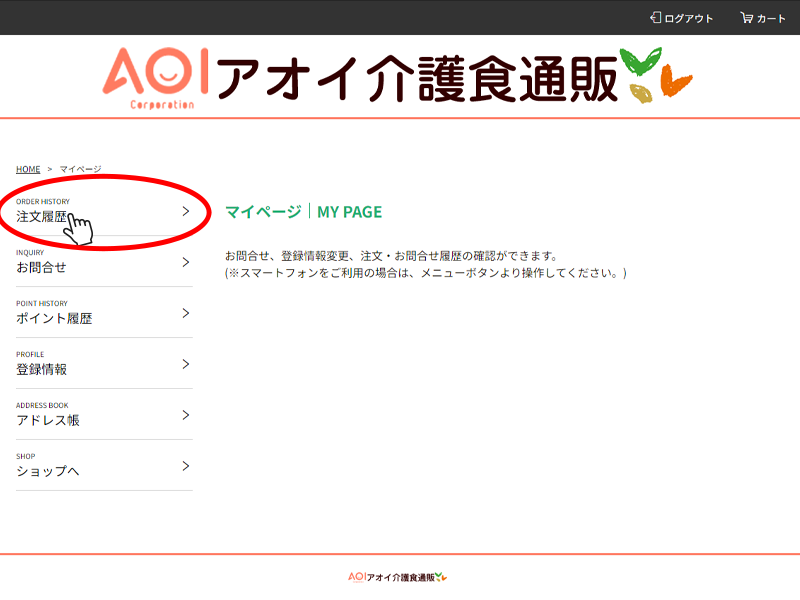Expand the Address Book entry arrow
Image resolution: width=800 pixels, height=600 pixels.
pyautogui.click(x=185, y=415)
